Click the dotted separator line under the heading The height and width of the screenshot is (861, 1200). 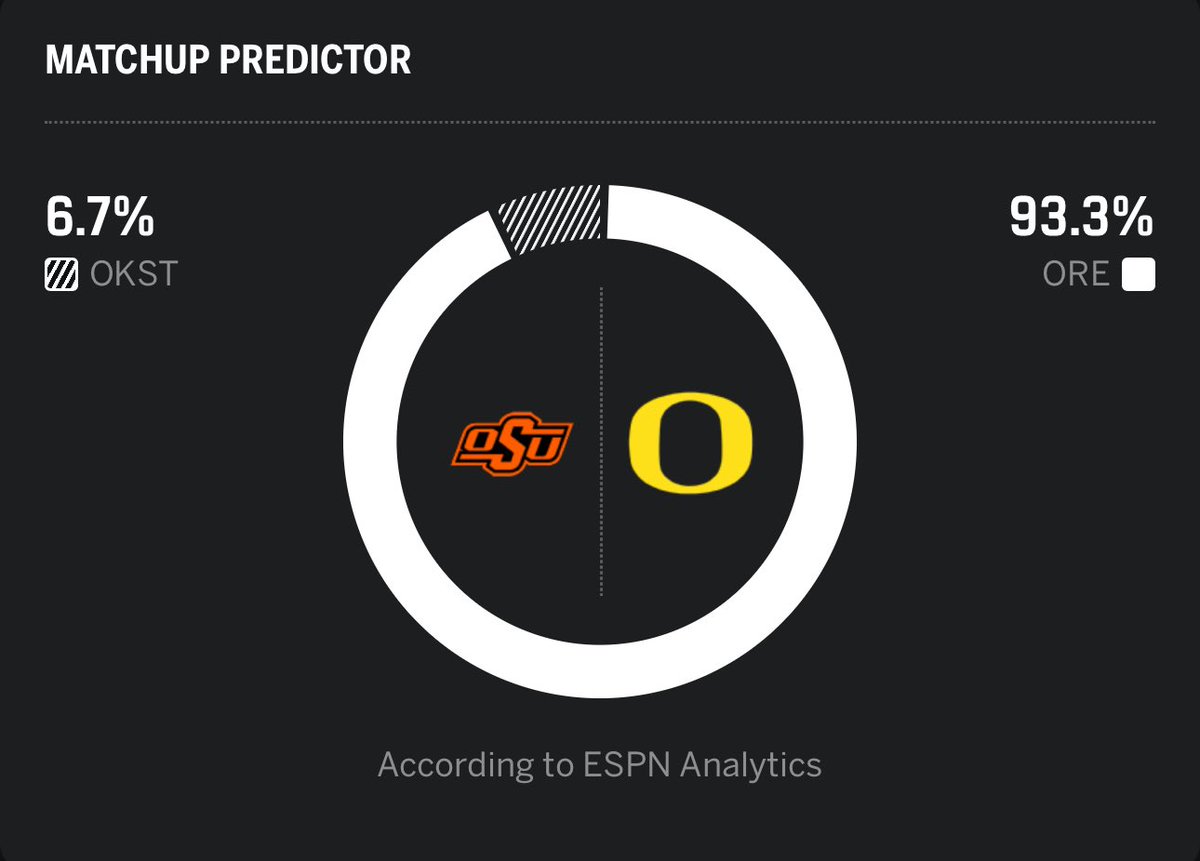[600, 123]
